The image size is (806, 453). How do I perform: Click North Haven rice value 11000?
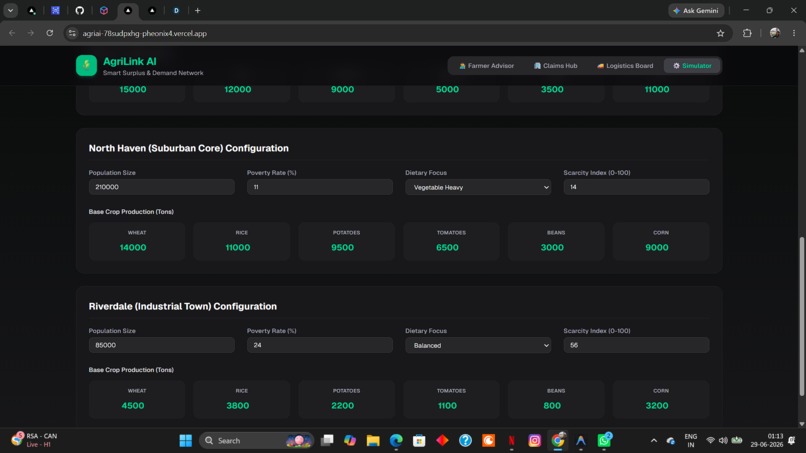[x=238, y=247]
